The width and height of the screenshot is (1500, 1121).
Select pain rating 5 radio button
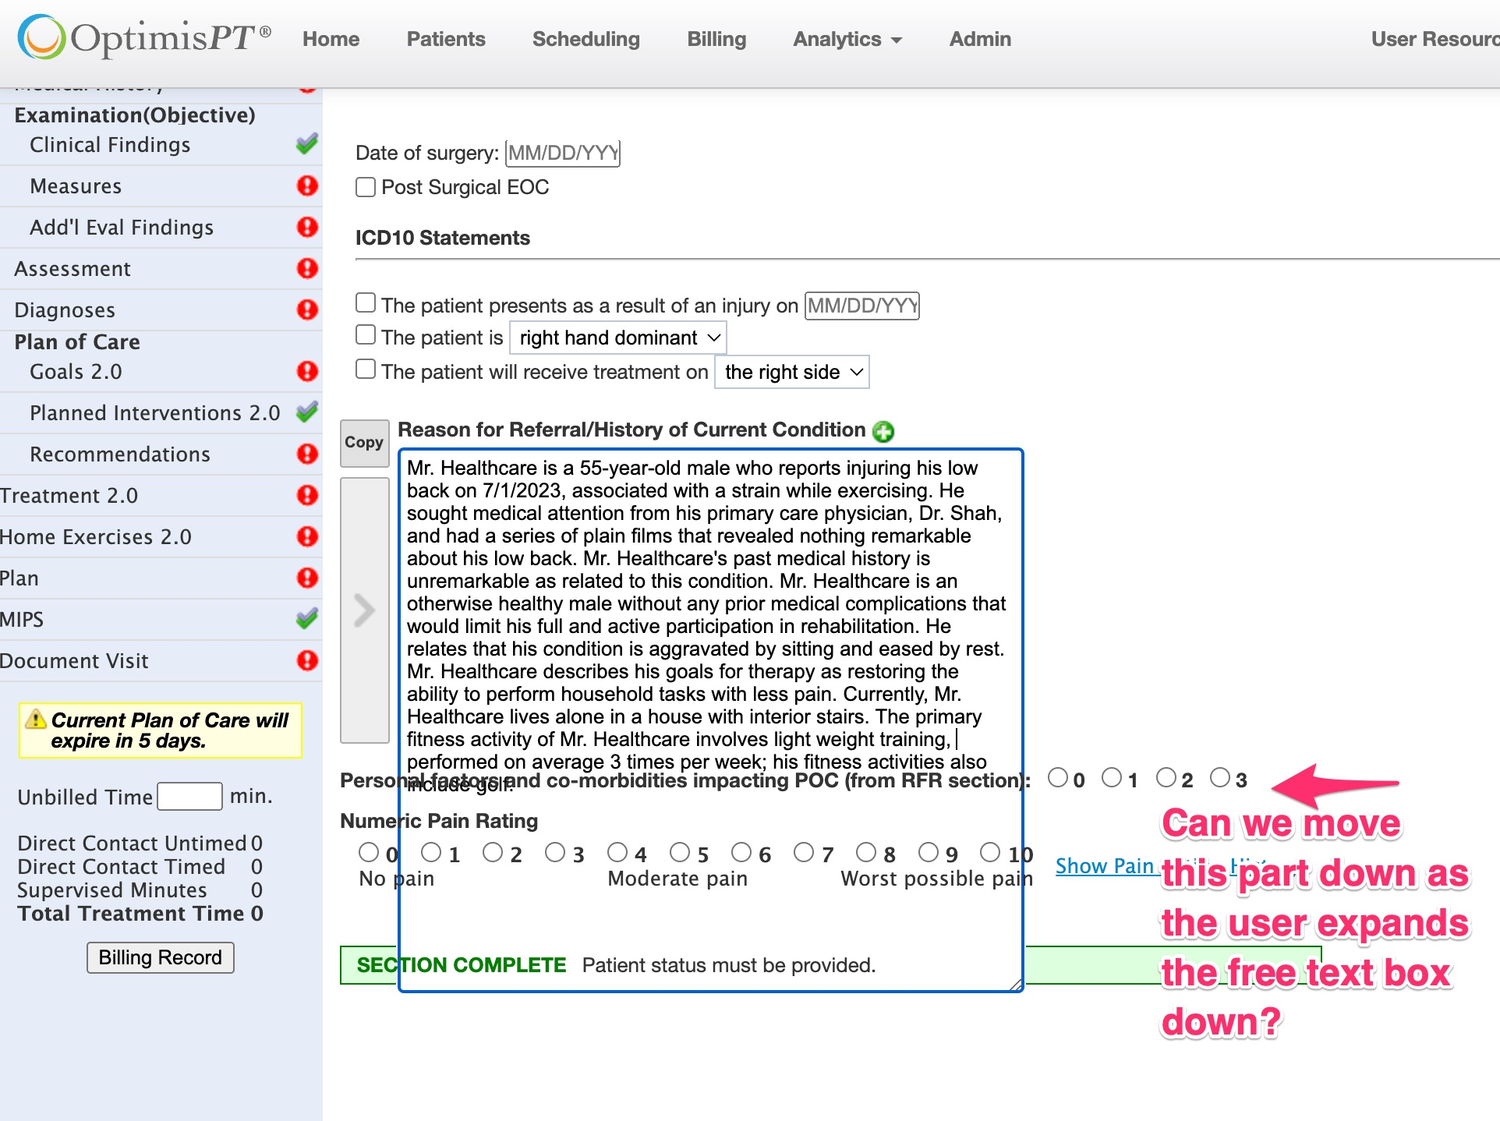point(680,852)
